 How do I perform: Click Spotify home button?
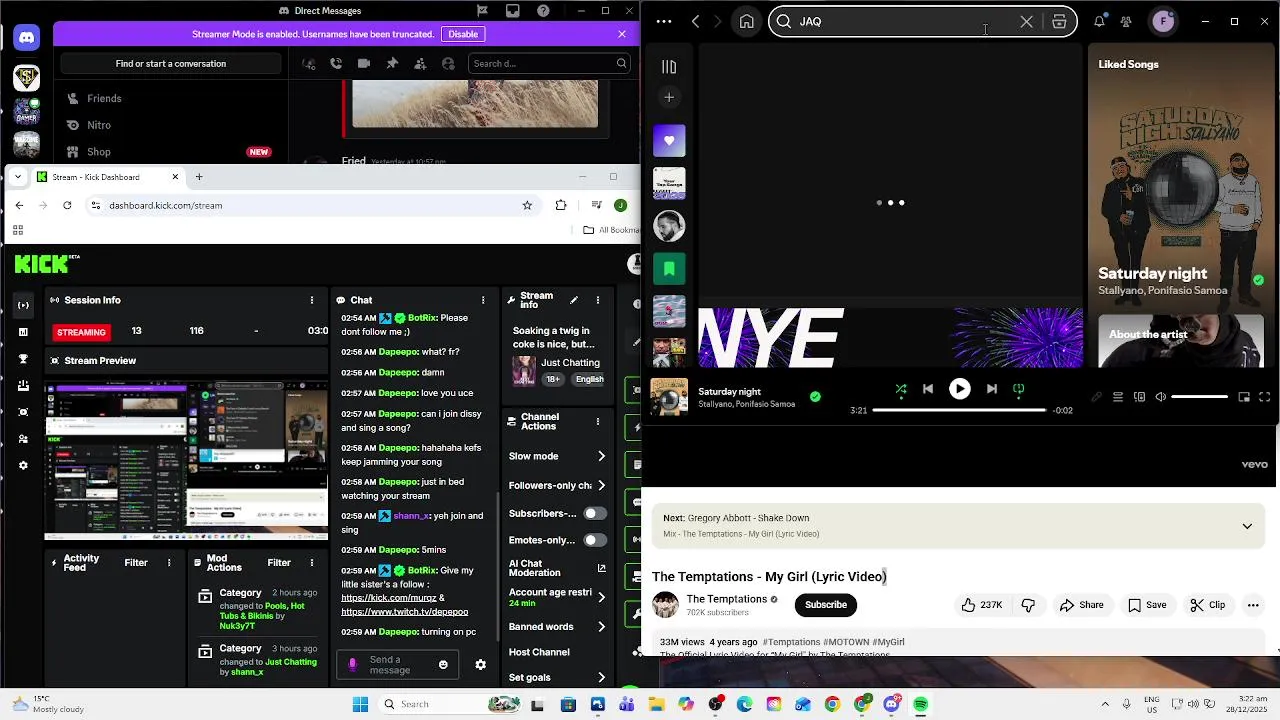pos(746,21)
